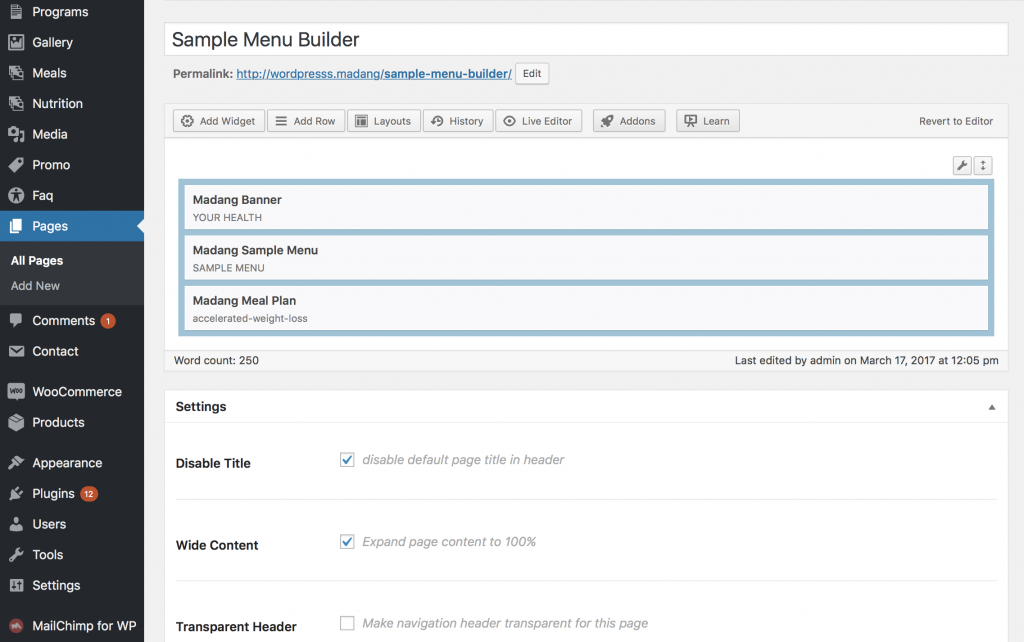
Task: Click the Add Widget button
Action: 219,121
